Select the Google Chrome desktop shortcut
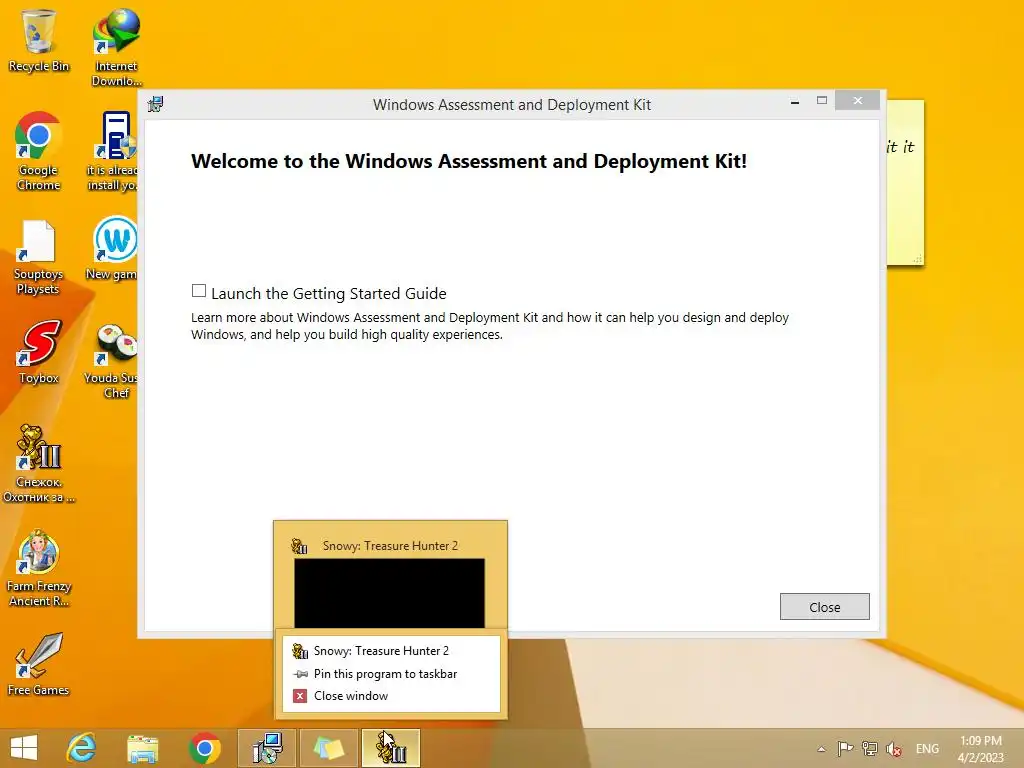This screenshot has height=768, width=1024. pyautogui.click(x=39, y=152)
